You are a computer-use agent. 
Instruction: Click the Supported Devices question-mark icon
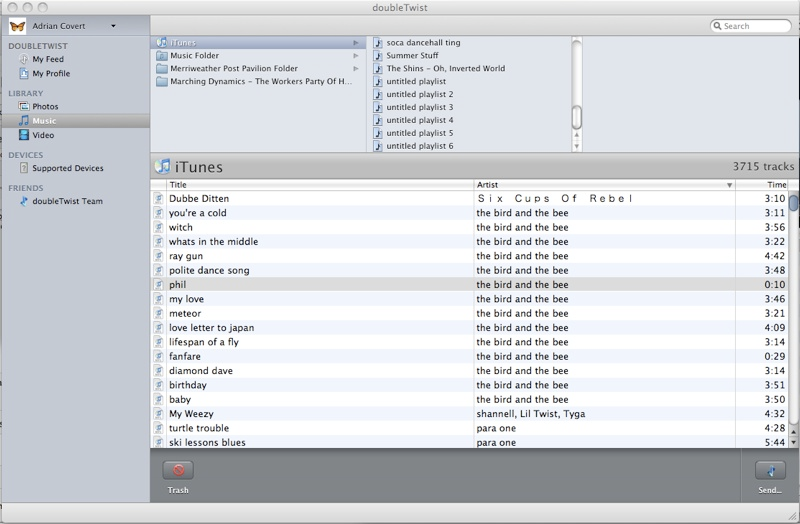[x=23, y=168]
